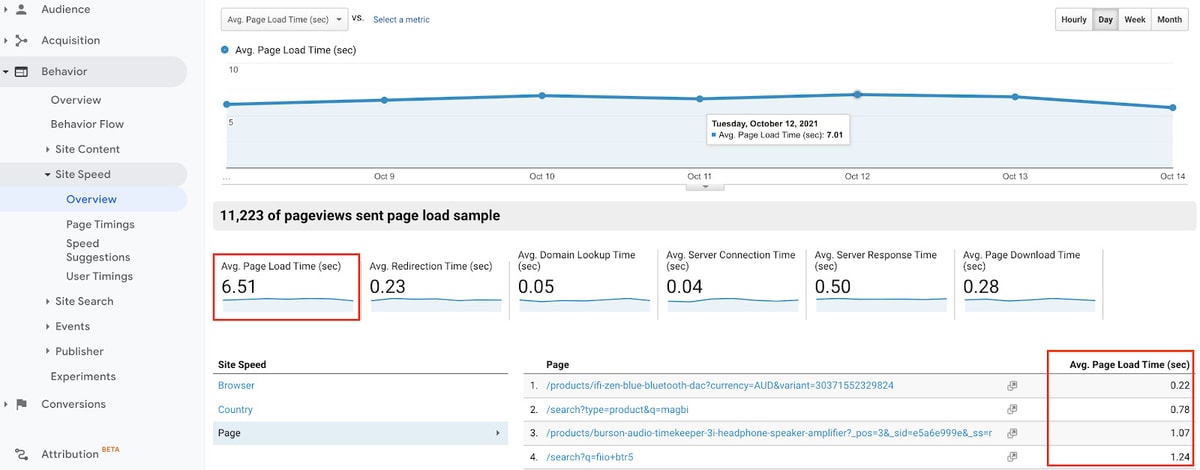Expand Site Search submenu
This screenshot has width=1200, height=470.
click(48, 301)
